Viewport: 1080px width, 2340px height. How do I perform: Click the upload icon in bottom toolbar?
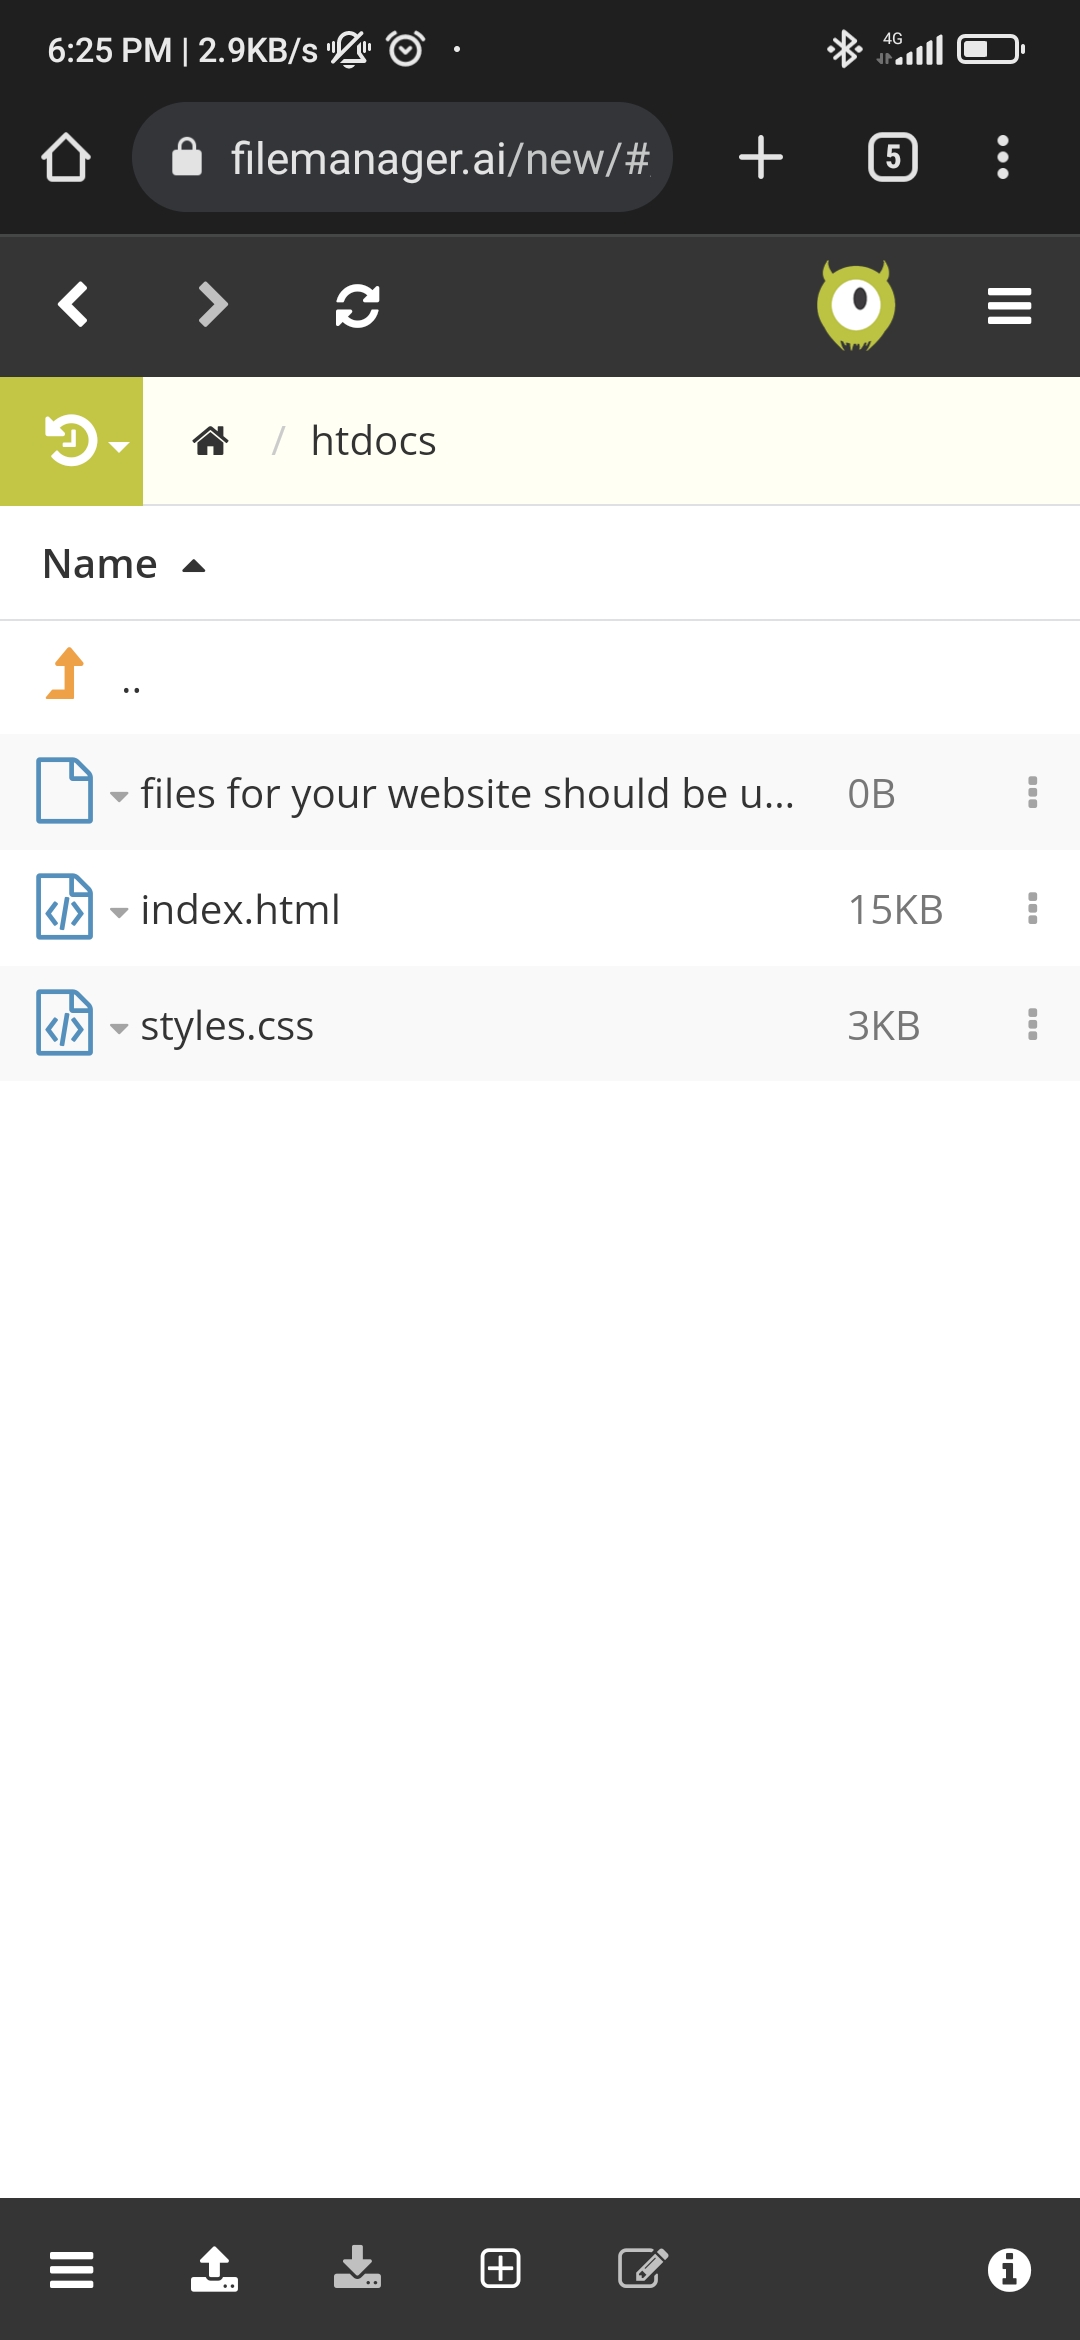pyautogui.click(x=214, y=2268)
